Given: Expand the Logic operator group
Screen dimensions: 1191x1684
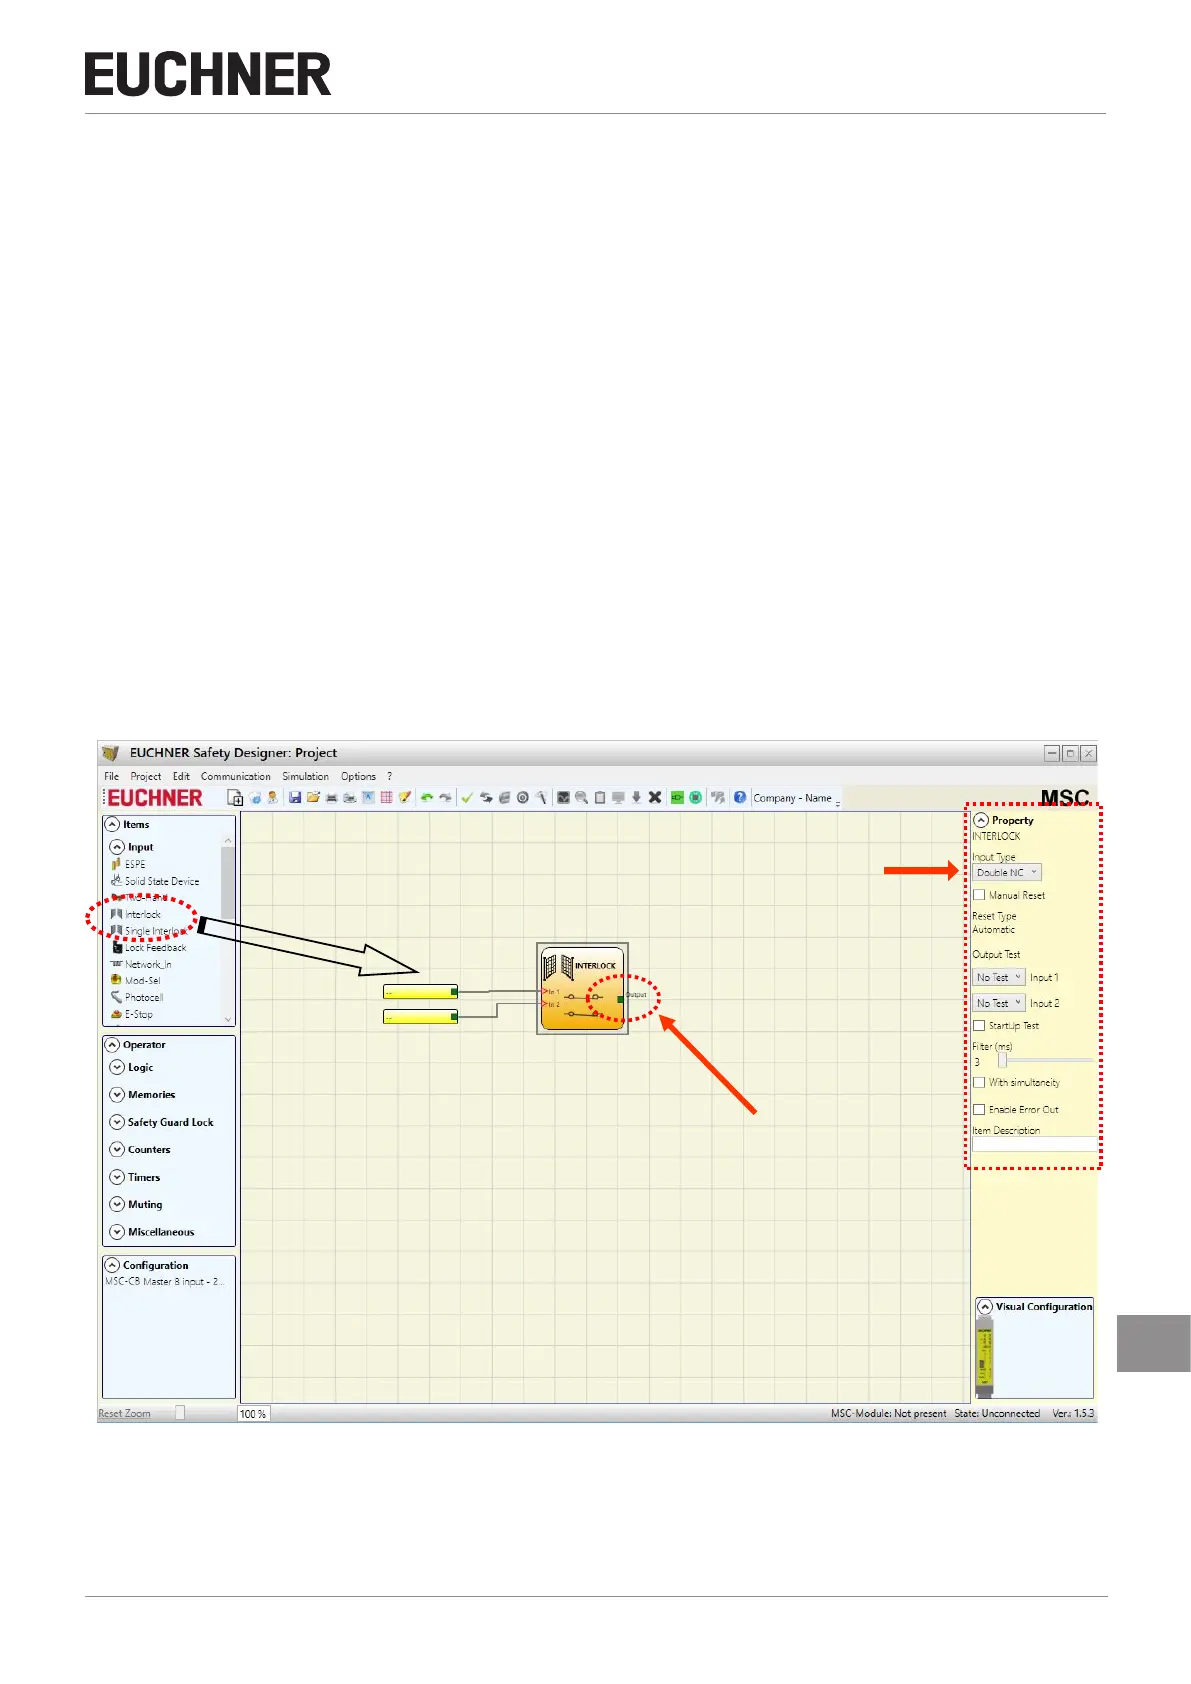Looking at the screenshot, I should pos(117,1067).
